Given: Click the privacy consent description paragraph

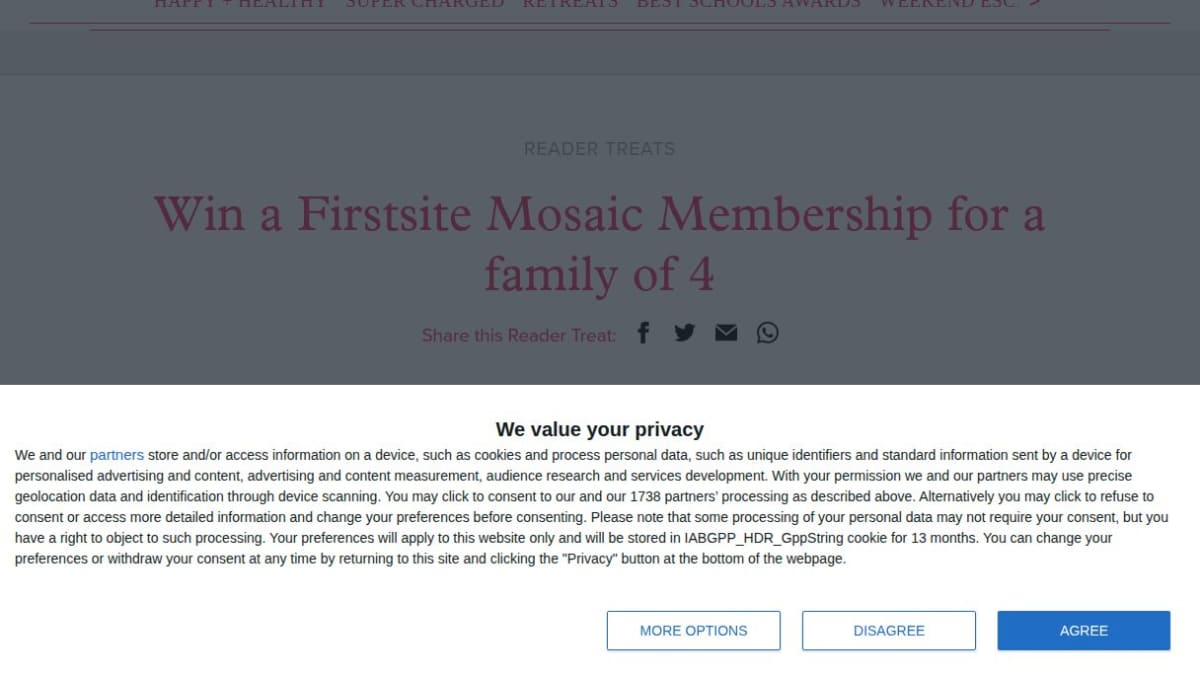Looking at the screenshot, I should pos(592,507).
